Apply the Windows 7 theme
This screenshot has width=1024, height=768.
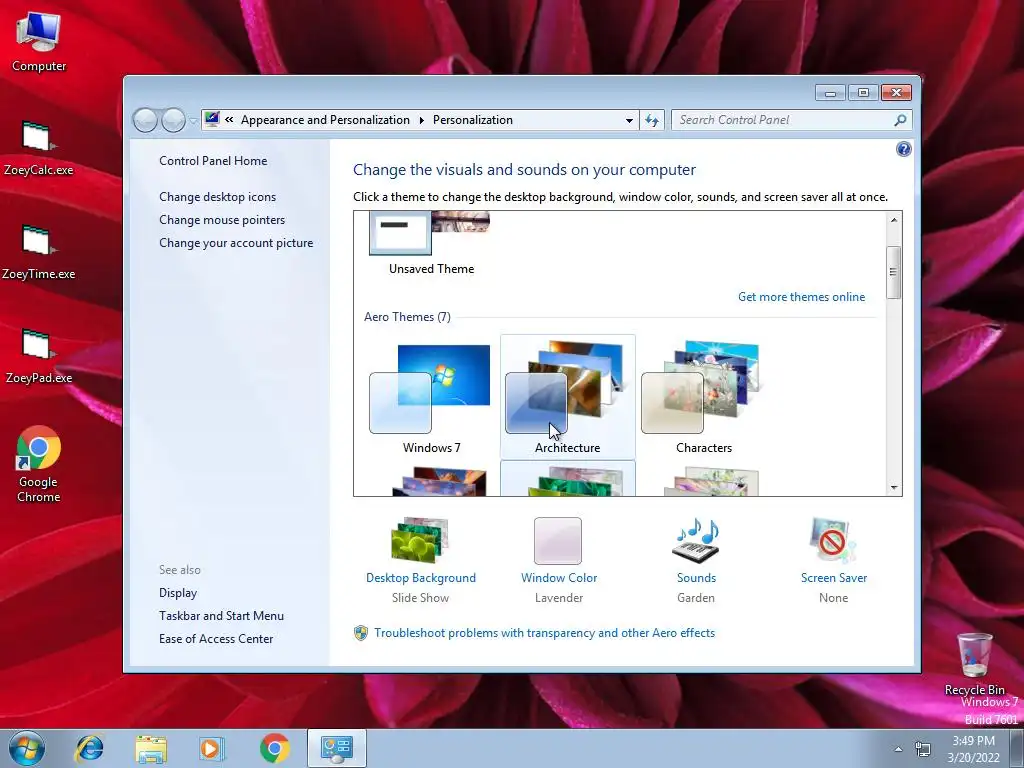[431, 398]
